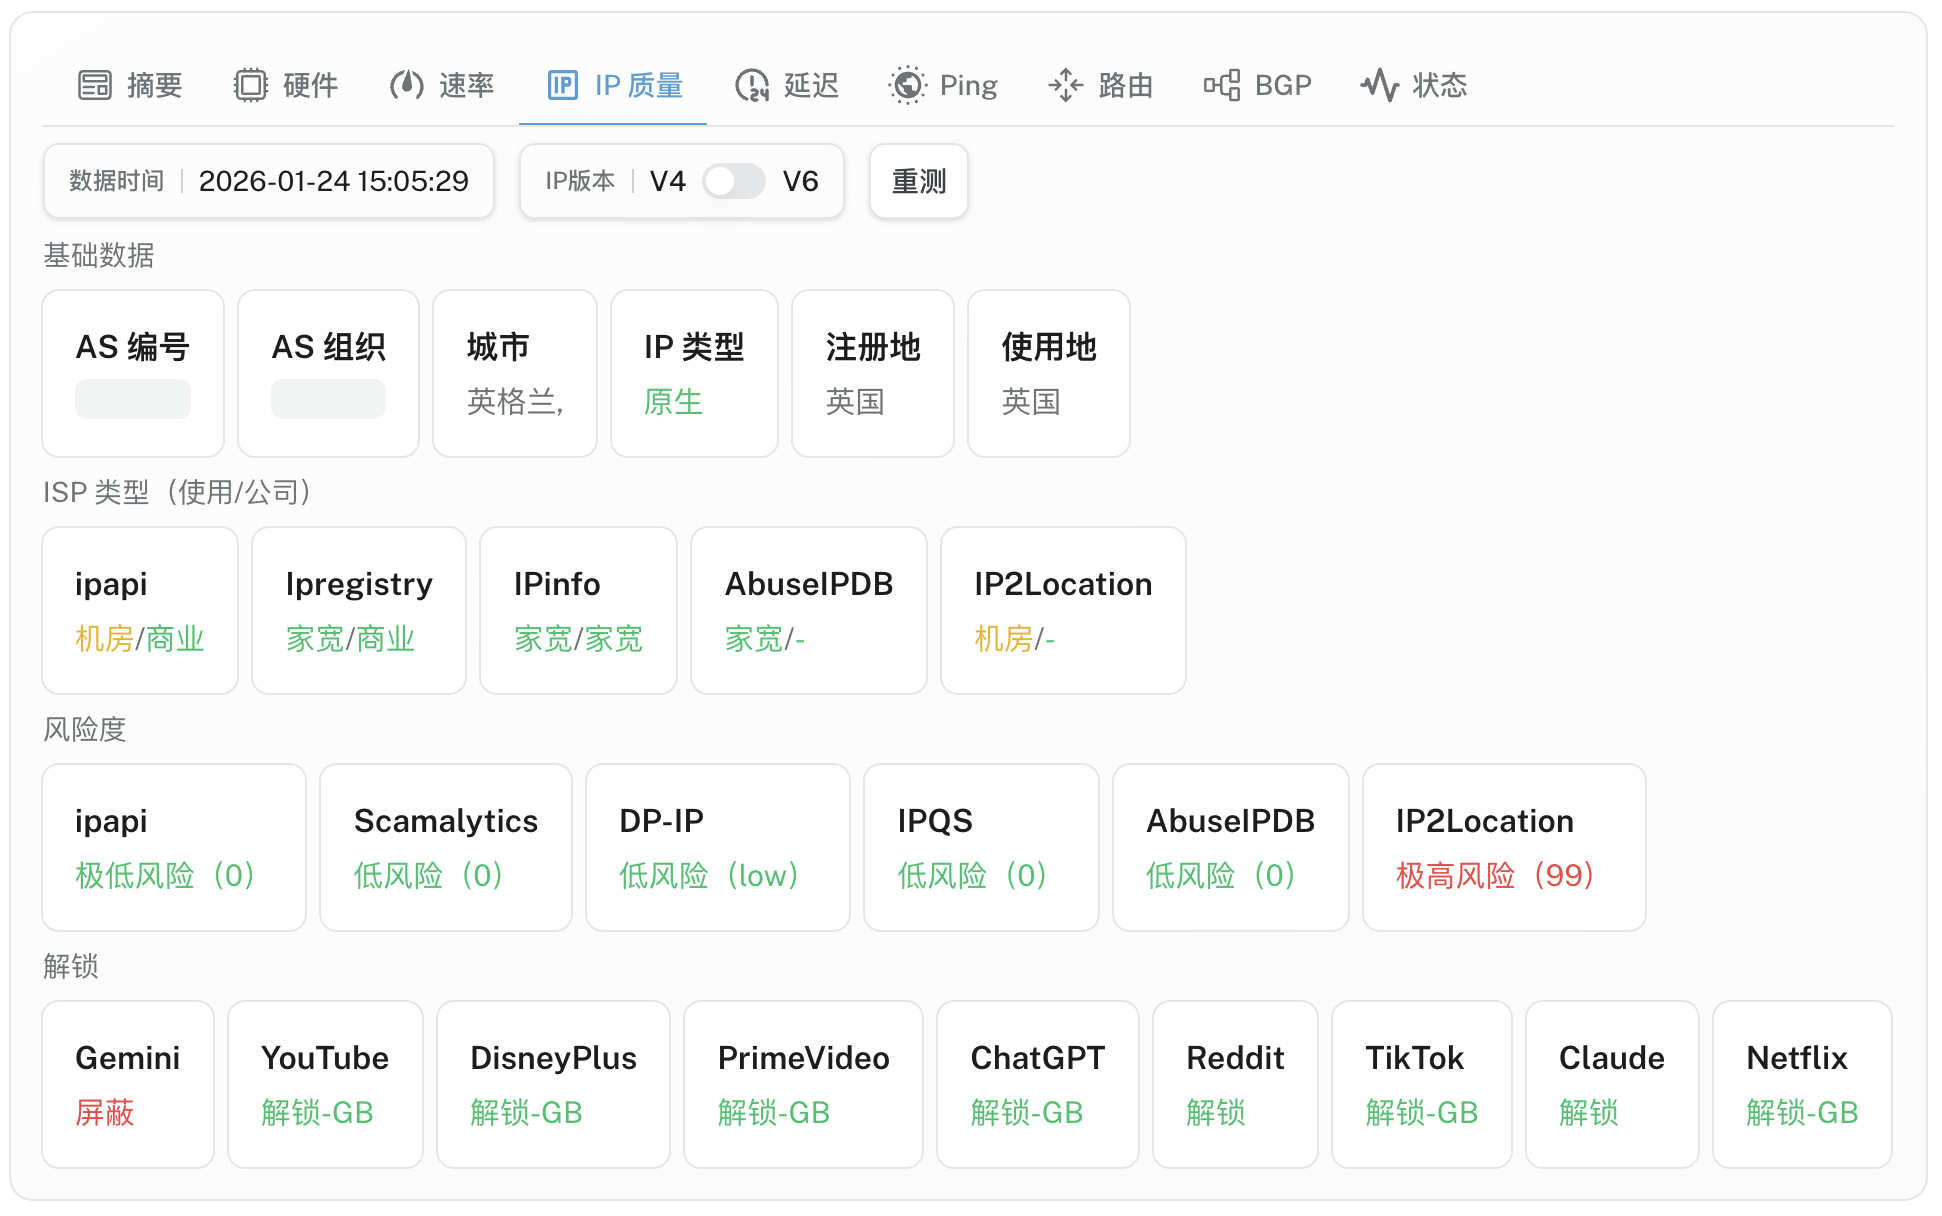Click the IP2Location 极高风险 risk card
The image size is (1942, 1216).
tap(1503, 848)
